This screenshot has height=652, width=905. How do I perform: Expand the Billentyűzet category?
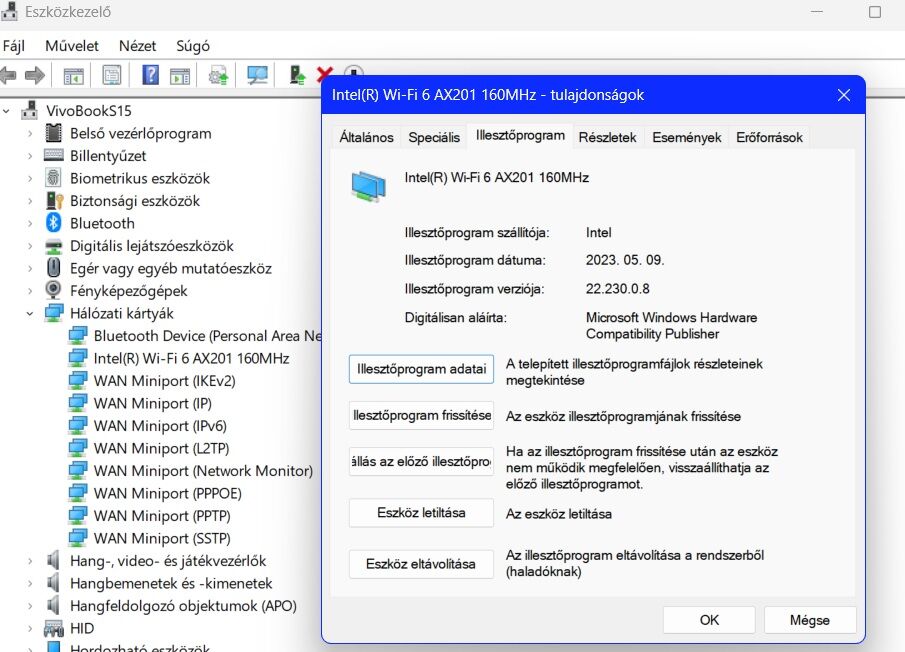[30, 156]
